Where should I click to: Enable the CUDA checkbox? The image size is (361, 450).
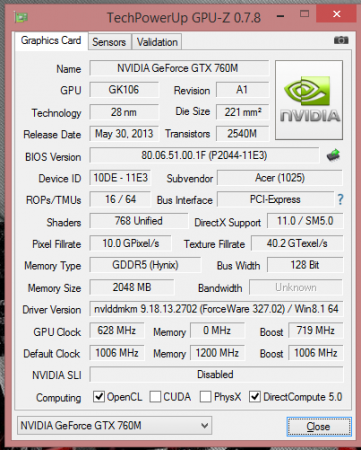pyautogui.click(x=155, y=397)
